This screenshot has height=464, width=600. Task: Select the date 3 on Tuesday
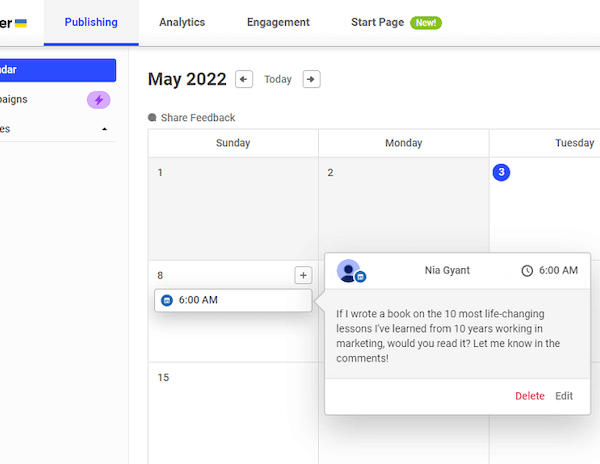(x=501, y=173)
